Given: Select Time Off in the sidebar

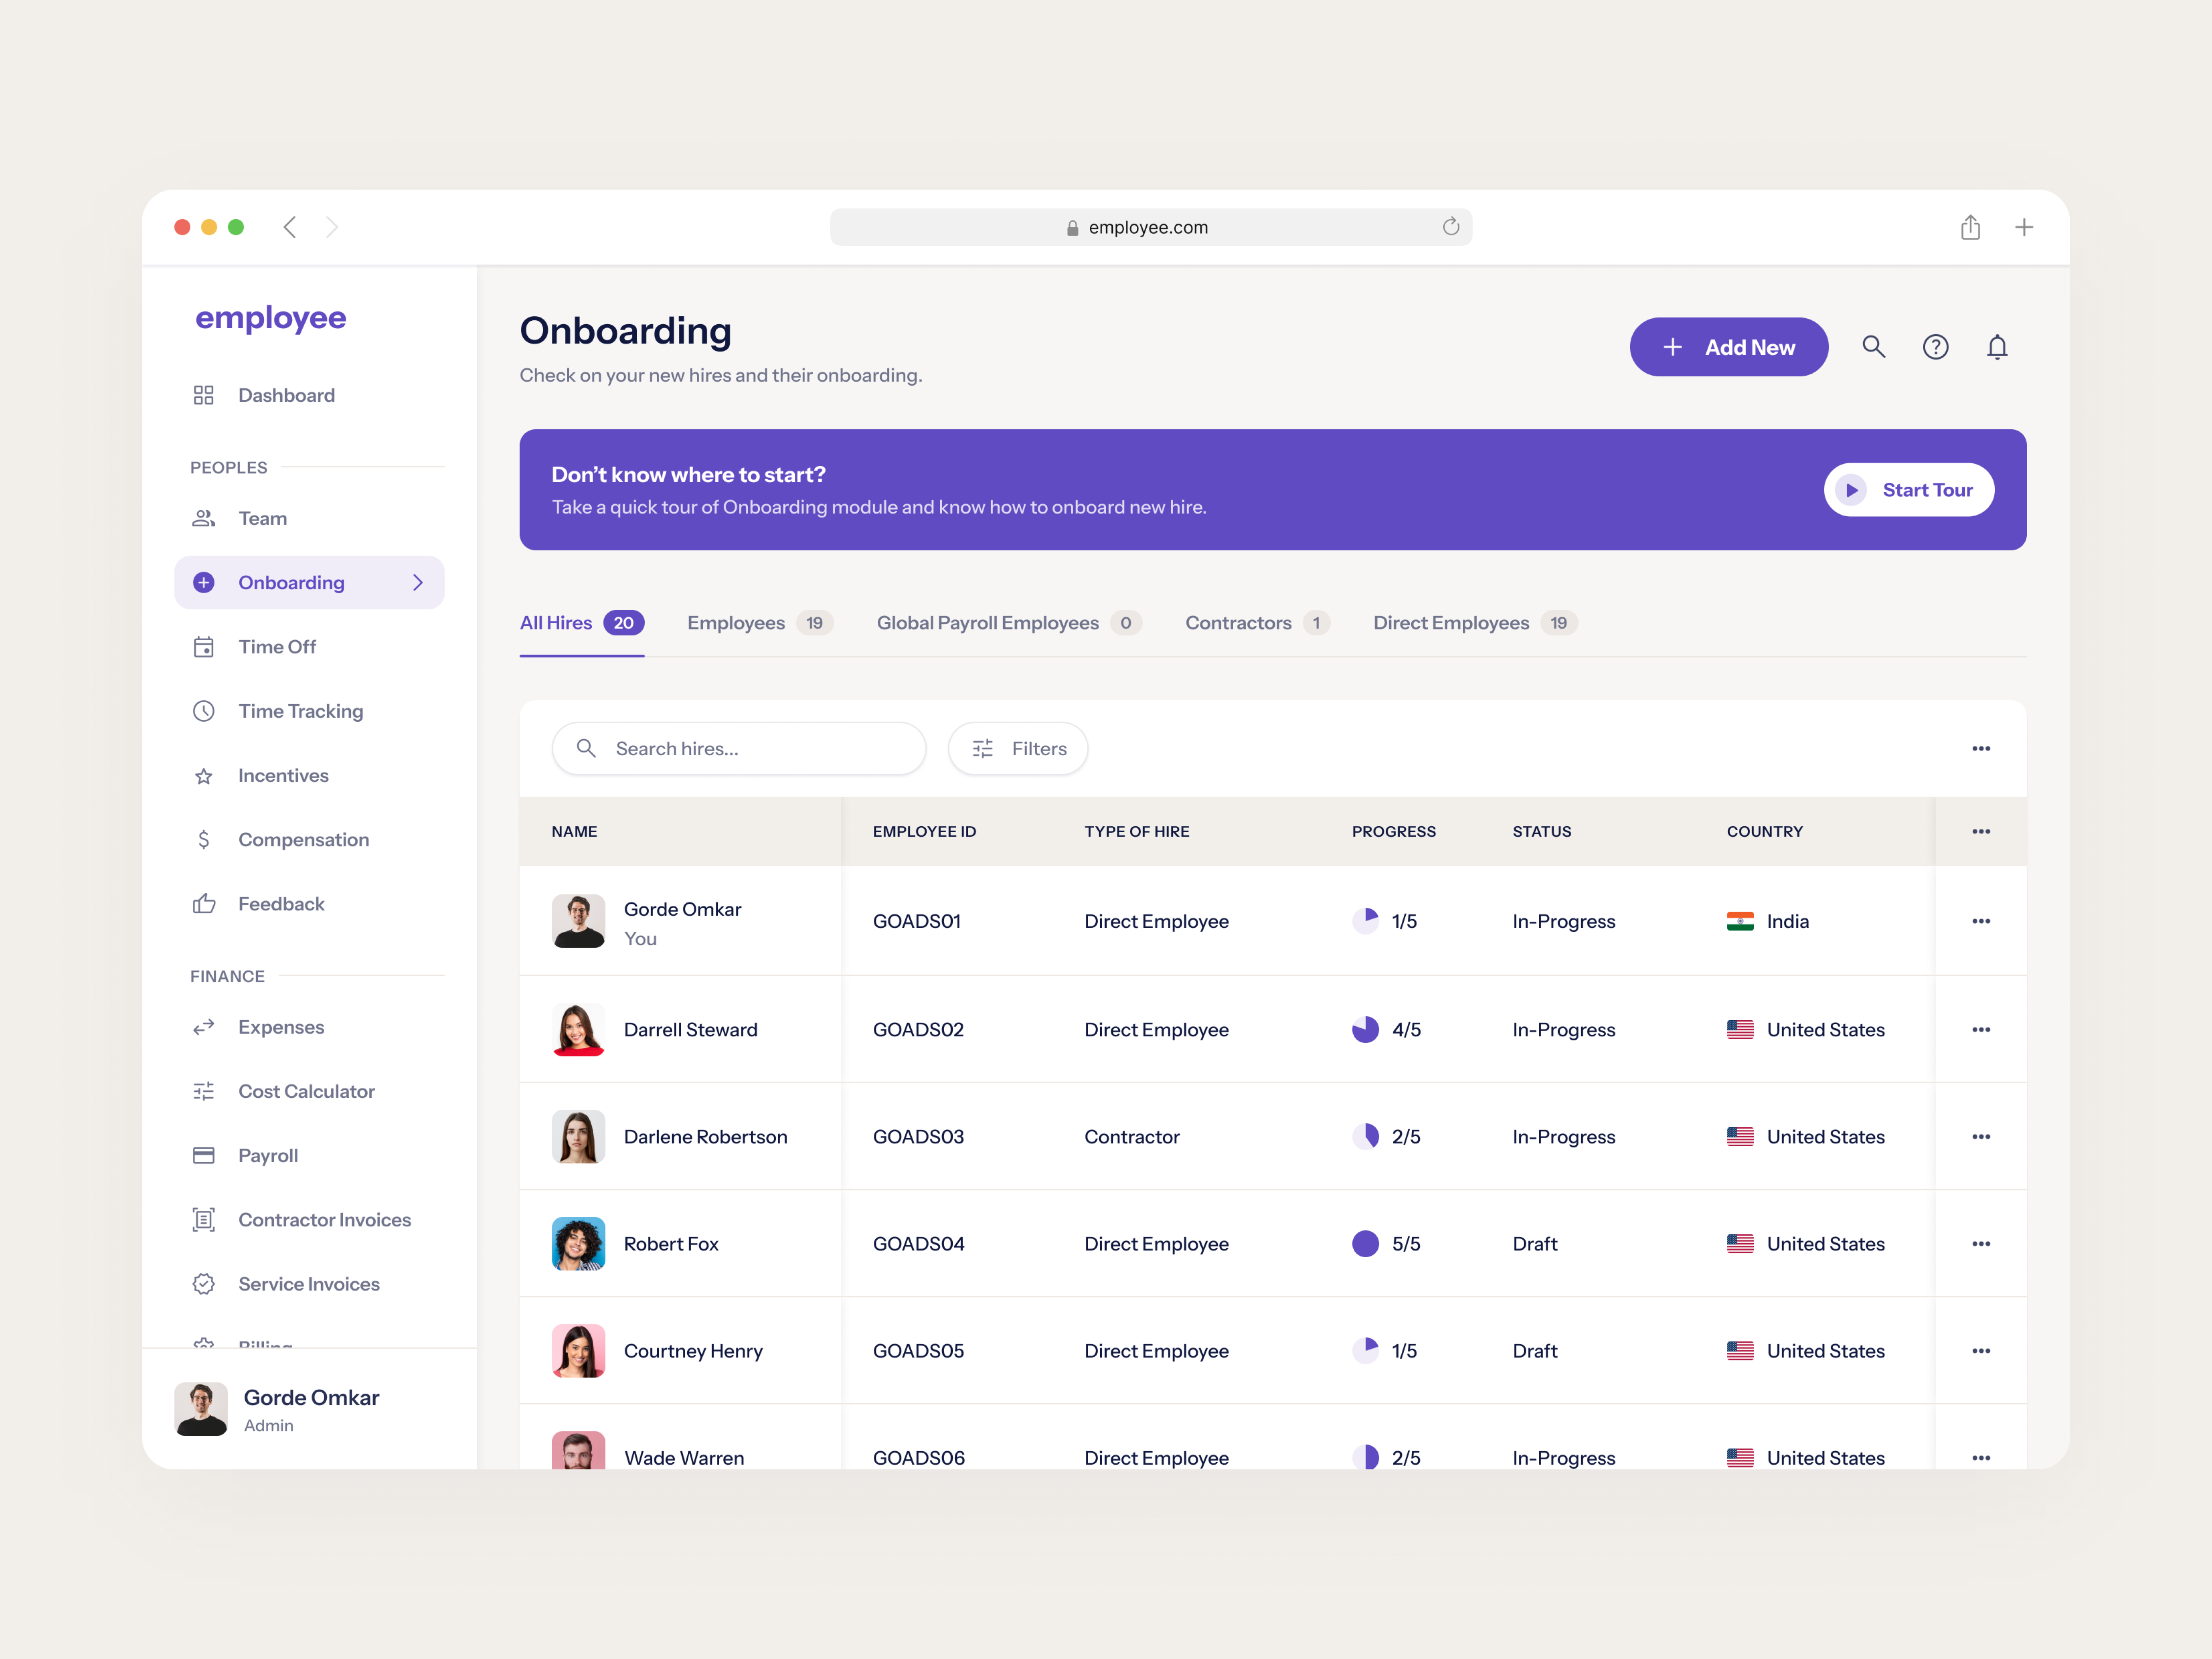Looking at the screenshot, I should [277, 646].
